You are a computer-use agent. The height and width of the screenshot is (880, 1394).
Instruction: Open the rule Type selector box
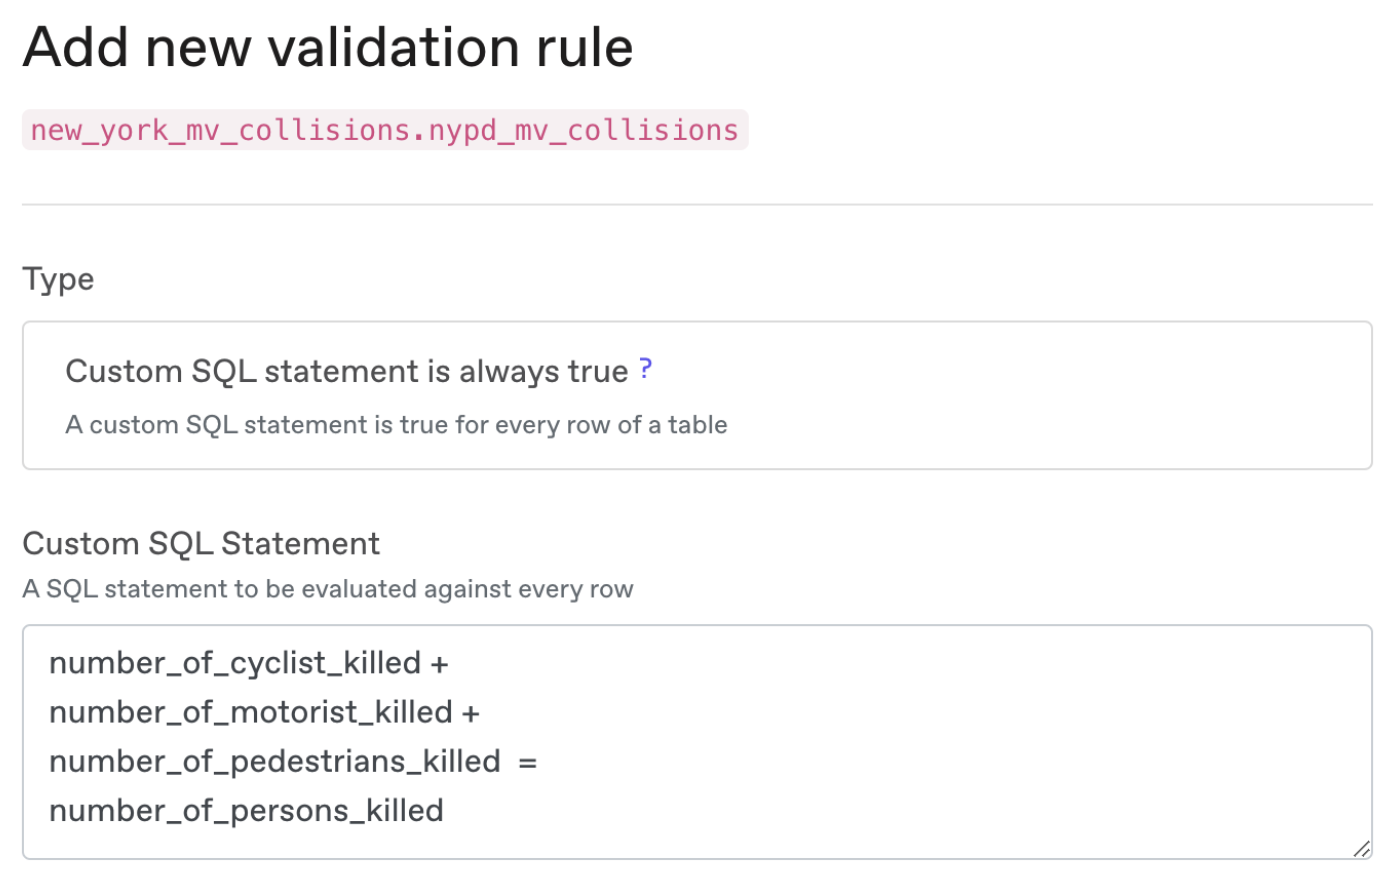[697, 395]
